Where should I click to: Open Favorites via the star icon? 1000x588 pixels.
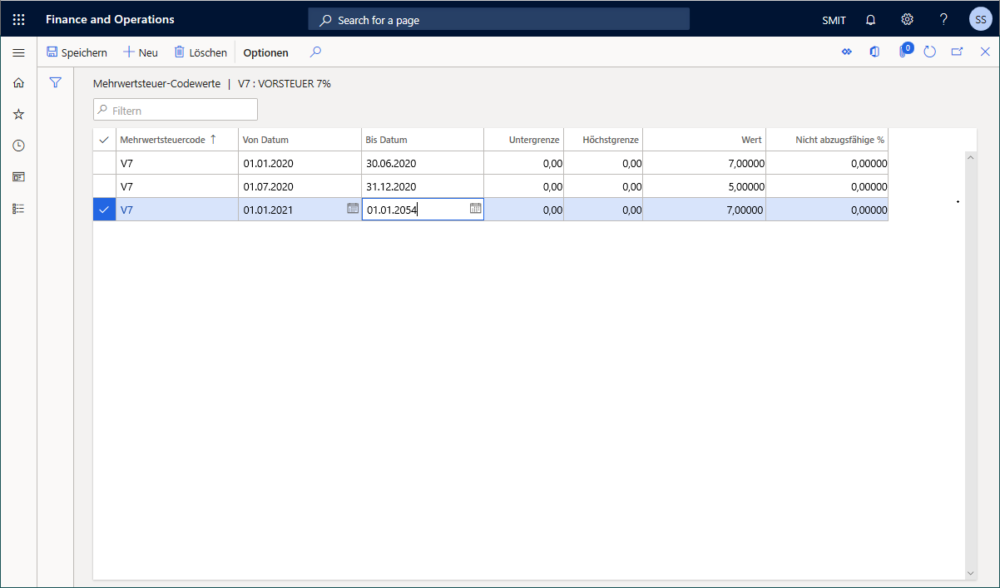[x=18, y=114]
